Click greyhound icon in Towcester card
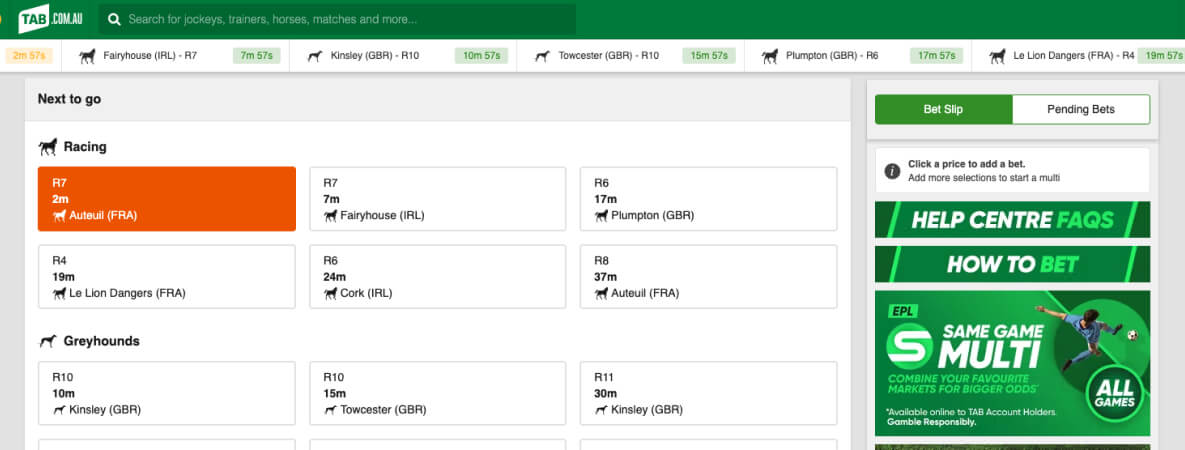This screenshot has height=450, width=1185. tap(330, 410)
